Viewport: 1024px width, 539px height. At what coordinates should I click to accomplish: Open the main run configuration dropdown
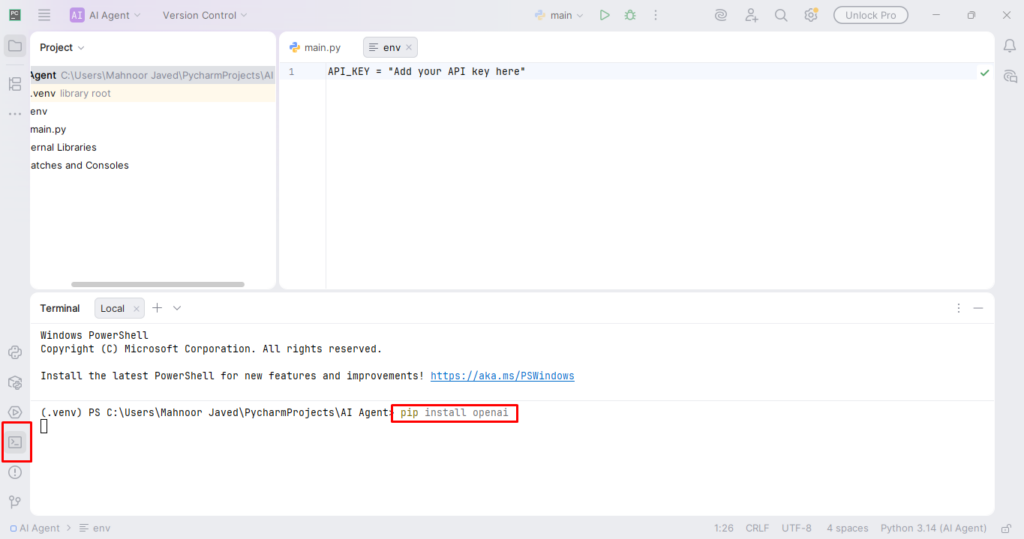[558, 15]
